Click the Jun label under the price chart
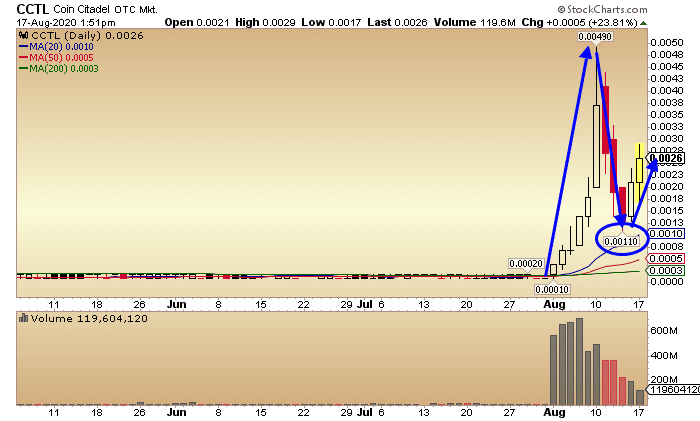700x421 pixels. pyautogui.click(x=176, y=304)
